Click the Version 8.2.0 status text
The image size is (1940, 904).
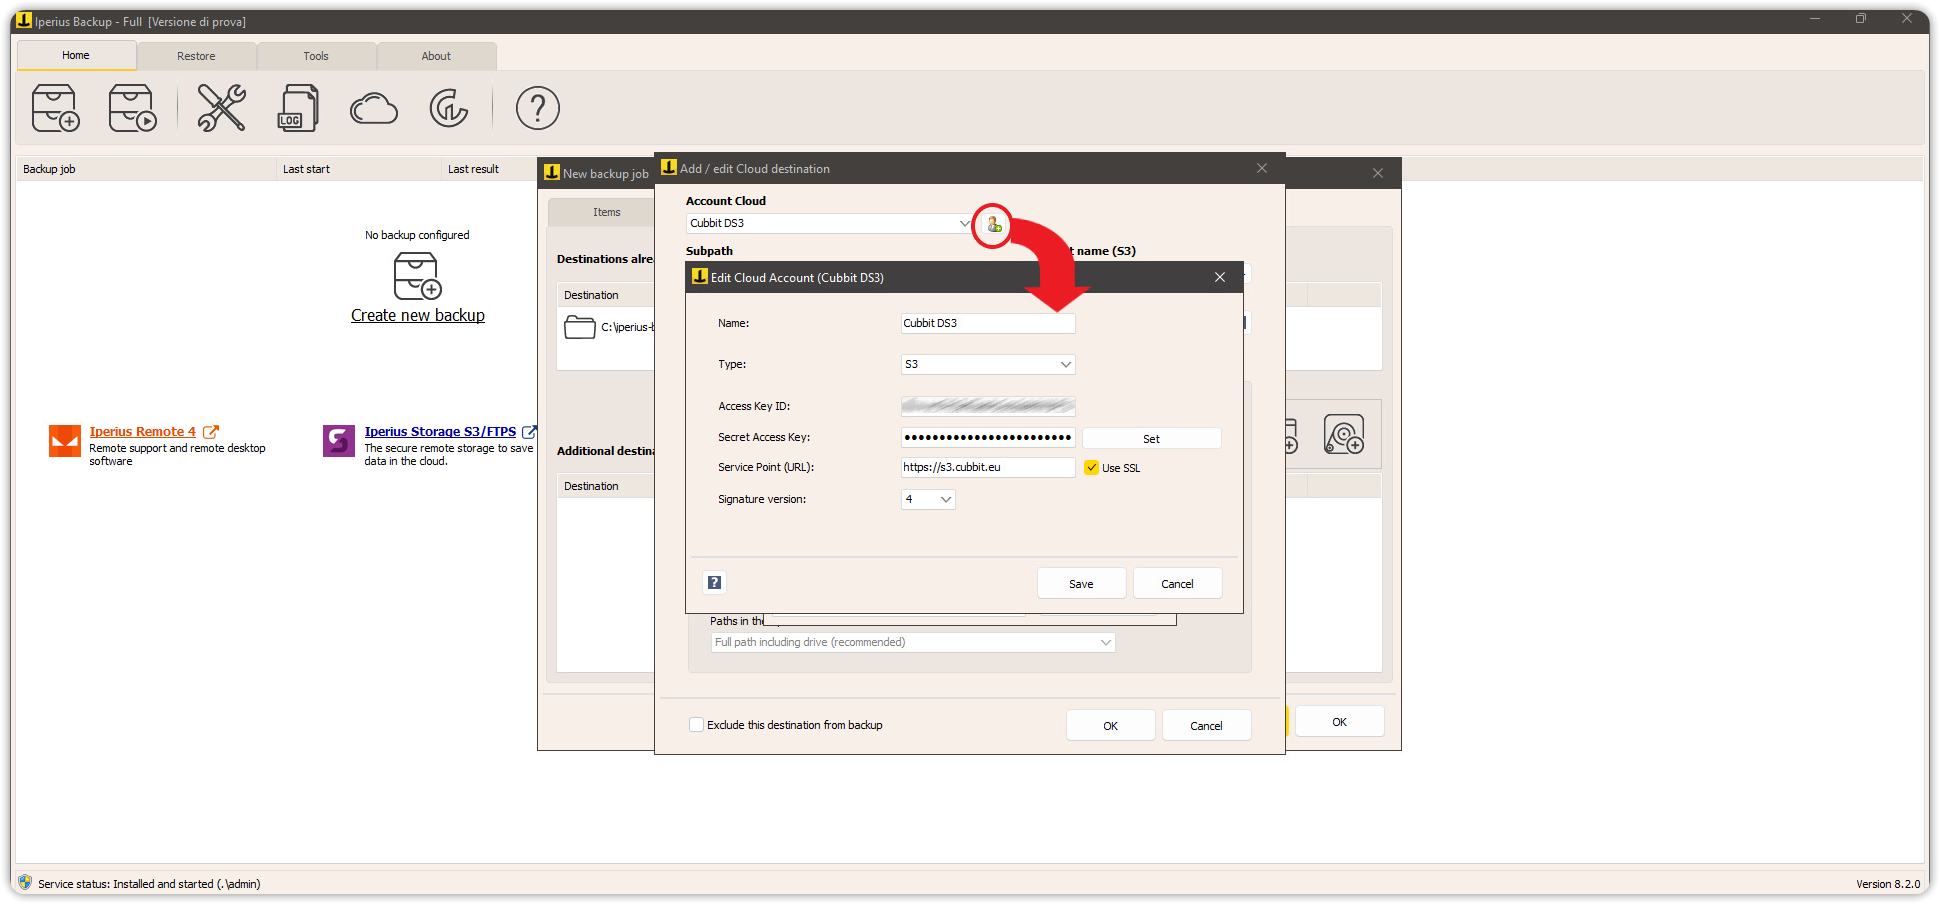point(1888,884)
